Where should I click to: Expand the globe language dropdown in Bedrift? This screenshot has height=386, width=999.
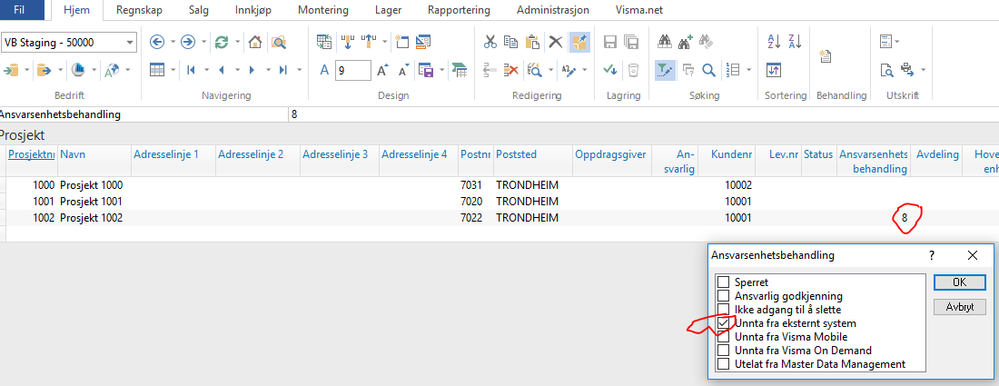pyautogui.click(x=128, y=70)
